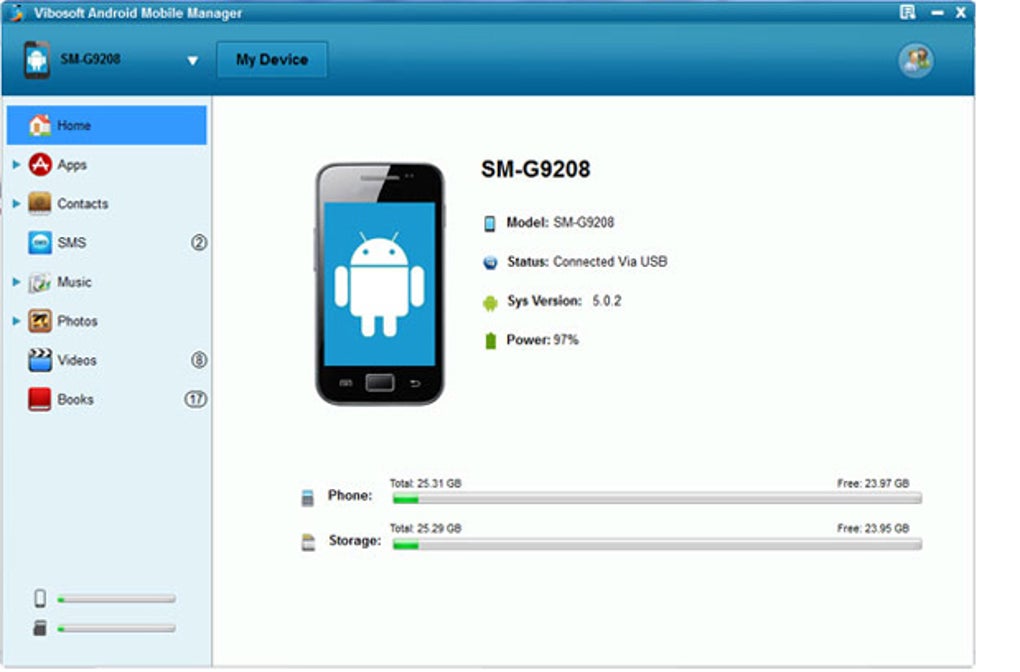Select the Books label in sidebar
The width and height of the screenshot is (1020, 672).
(x=75, y=399)
